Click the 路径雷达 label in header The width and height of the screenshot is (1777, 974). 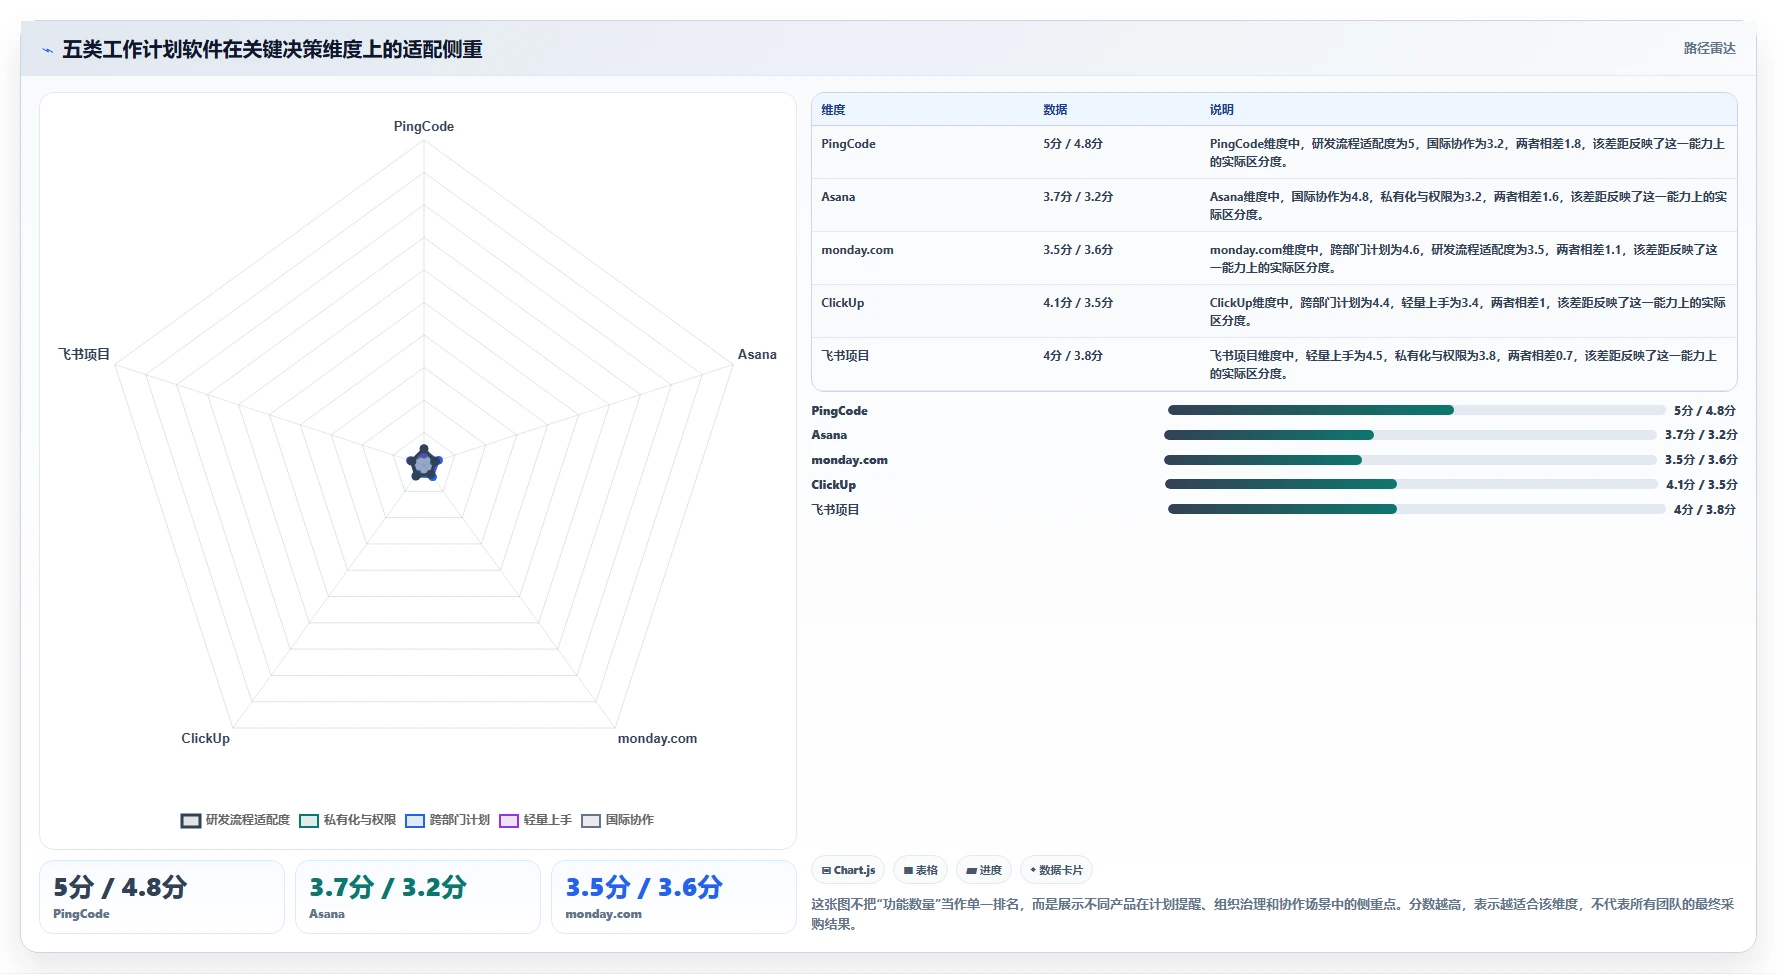coord(1709,48)
